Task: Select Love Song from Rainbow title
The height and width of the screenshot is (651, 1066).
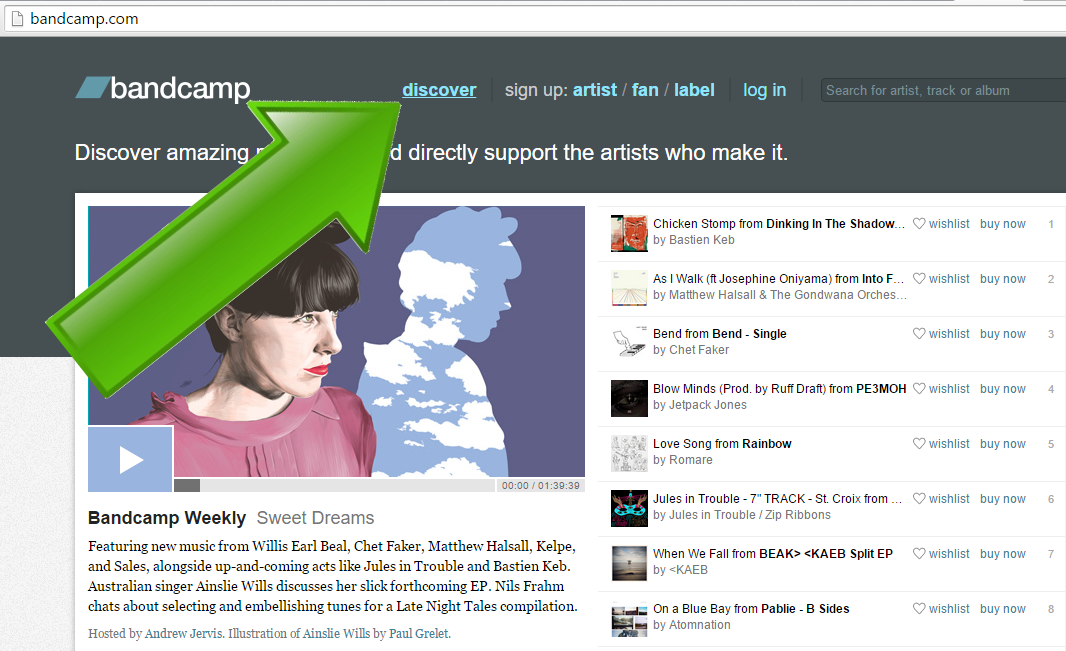Action: coord(722,444)
